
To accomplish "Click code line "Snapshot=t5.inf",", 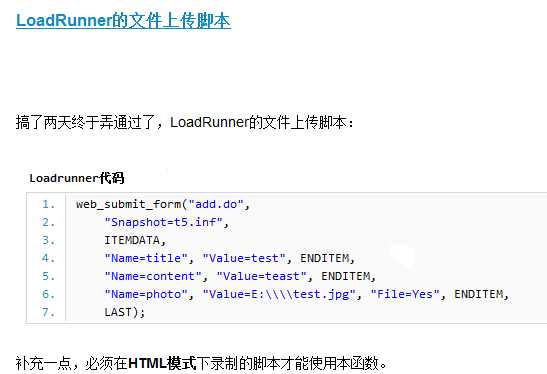I will [x=166, y=222].
